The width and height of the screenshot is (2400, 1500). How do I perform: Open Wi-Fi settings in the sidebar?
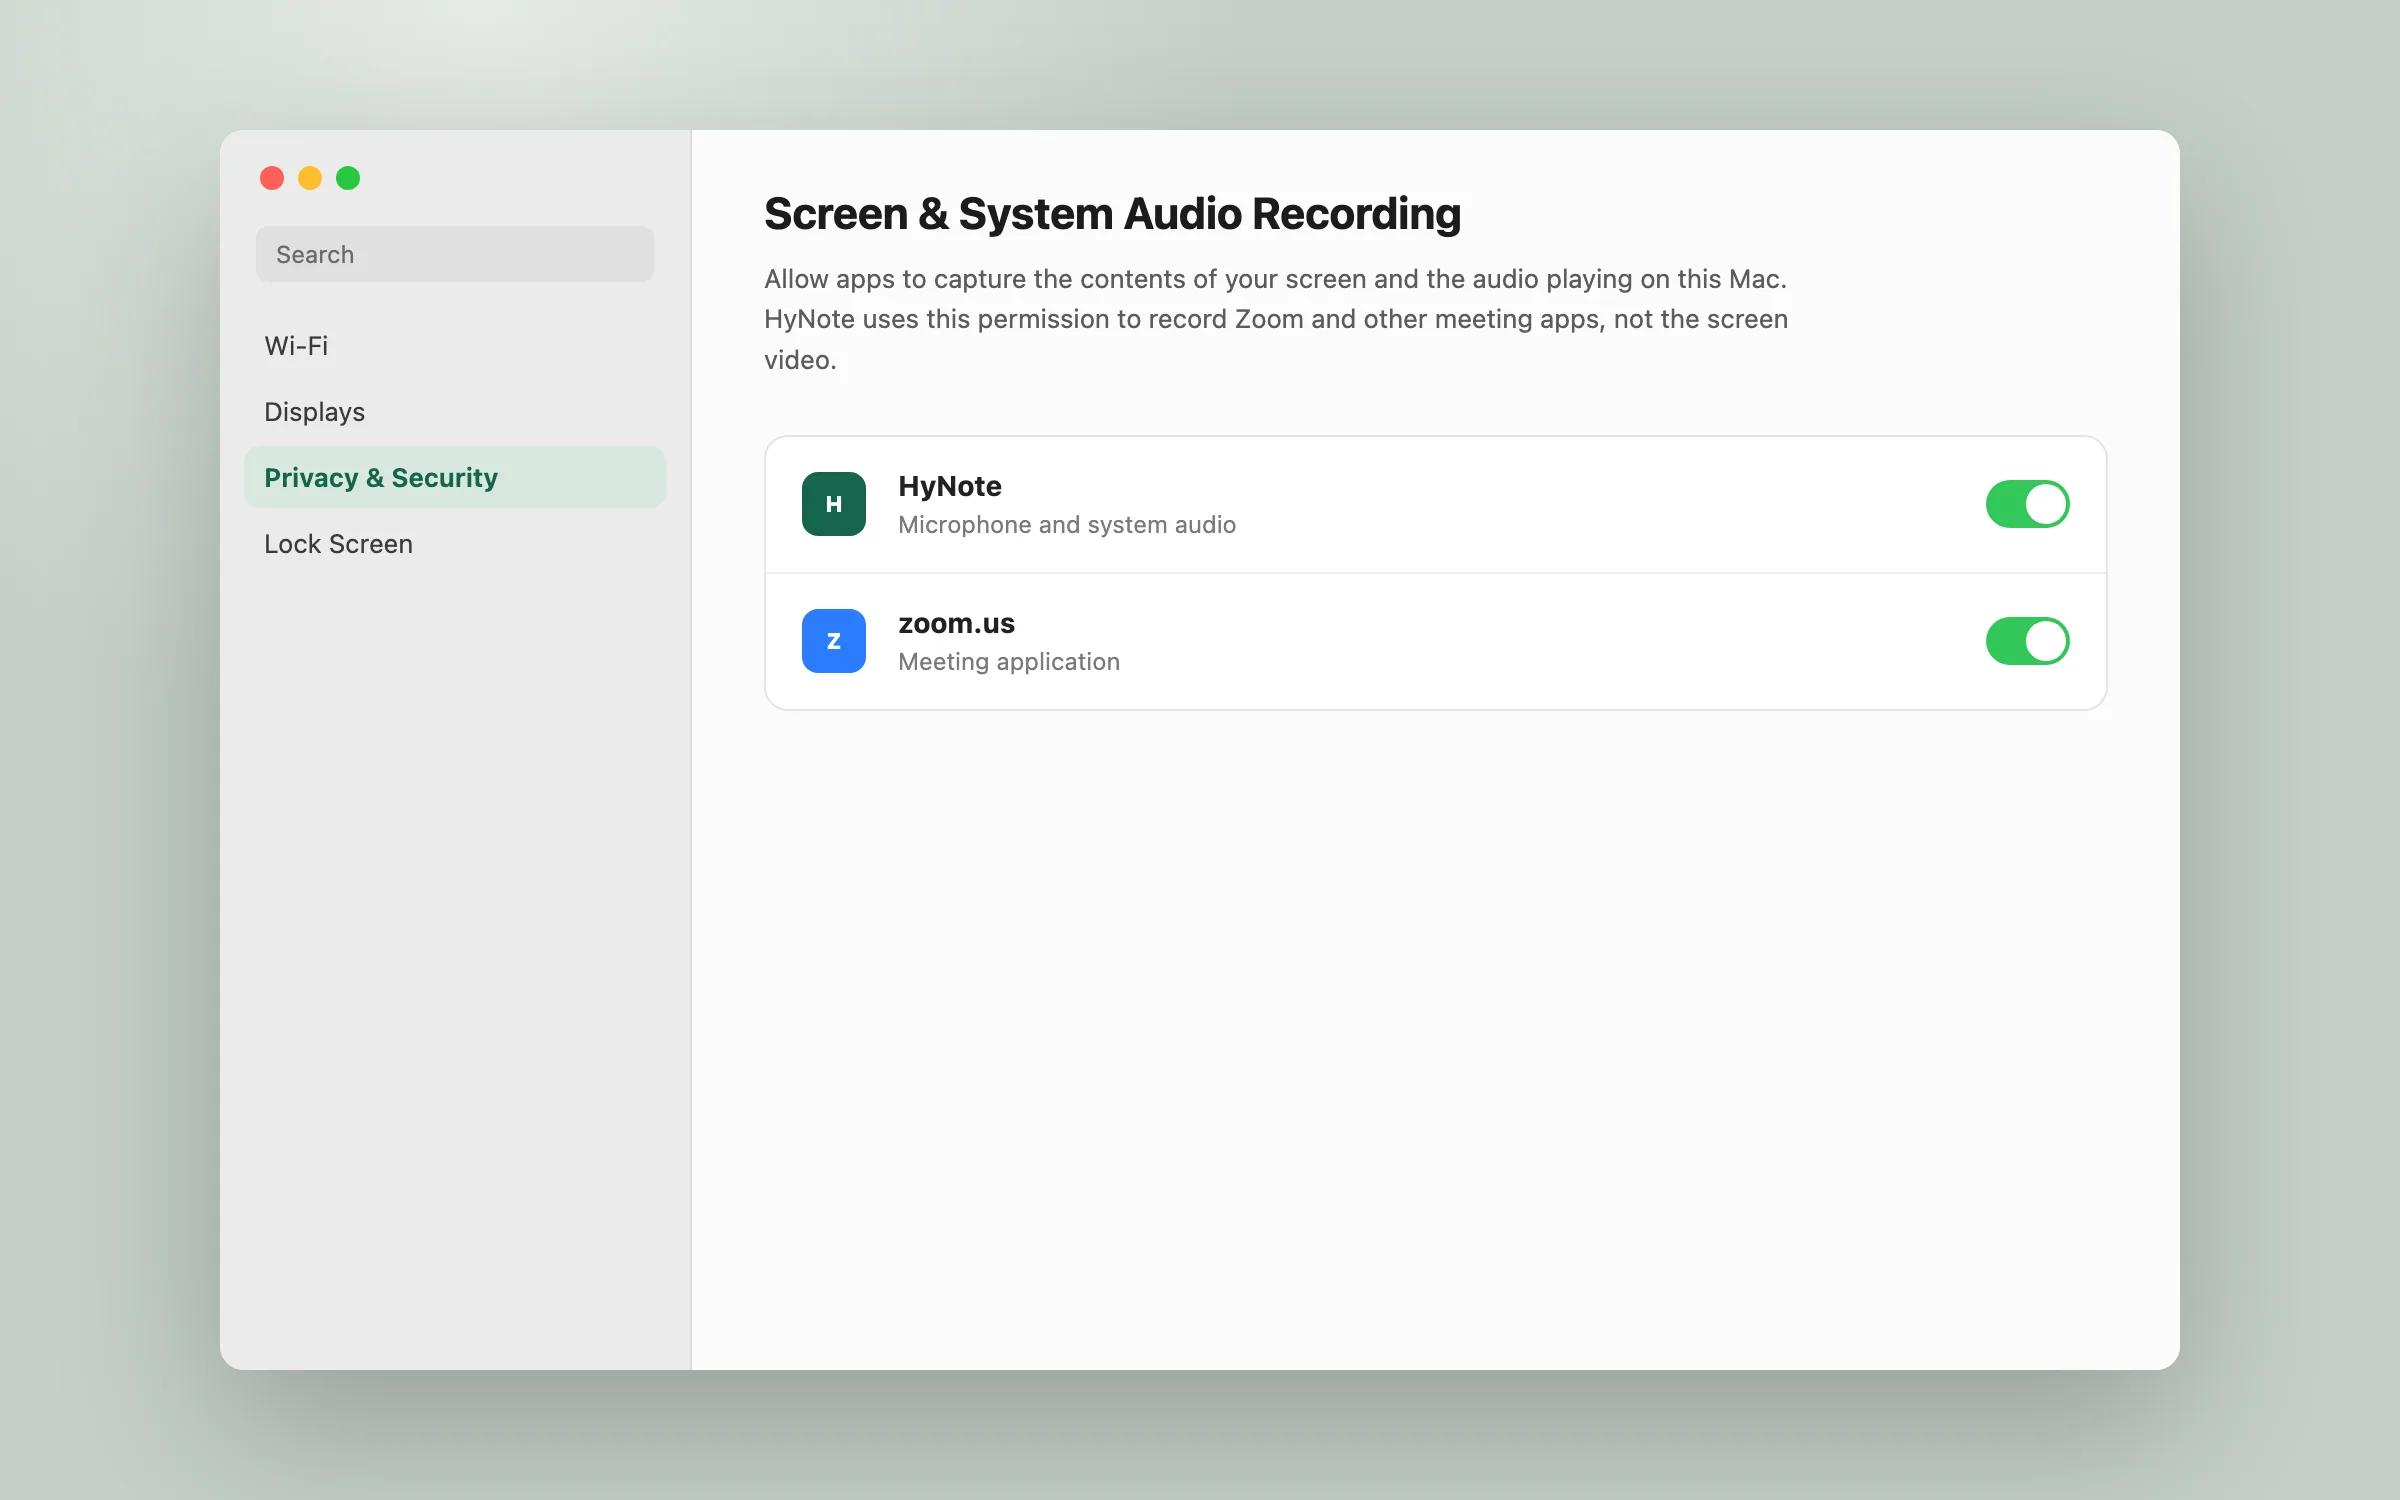click(455, 345)
